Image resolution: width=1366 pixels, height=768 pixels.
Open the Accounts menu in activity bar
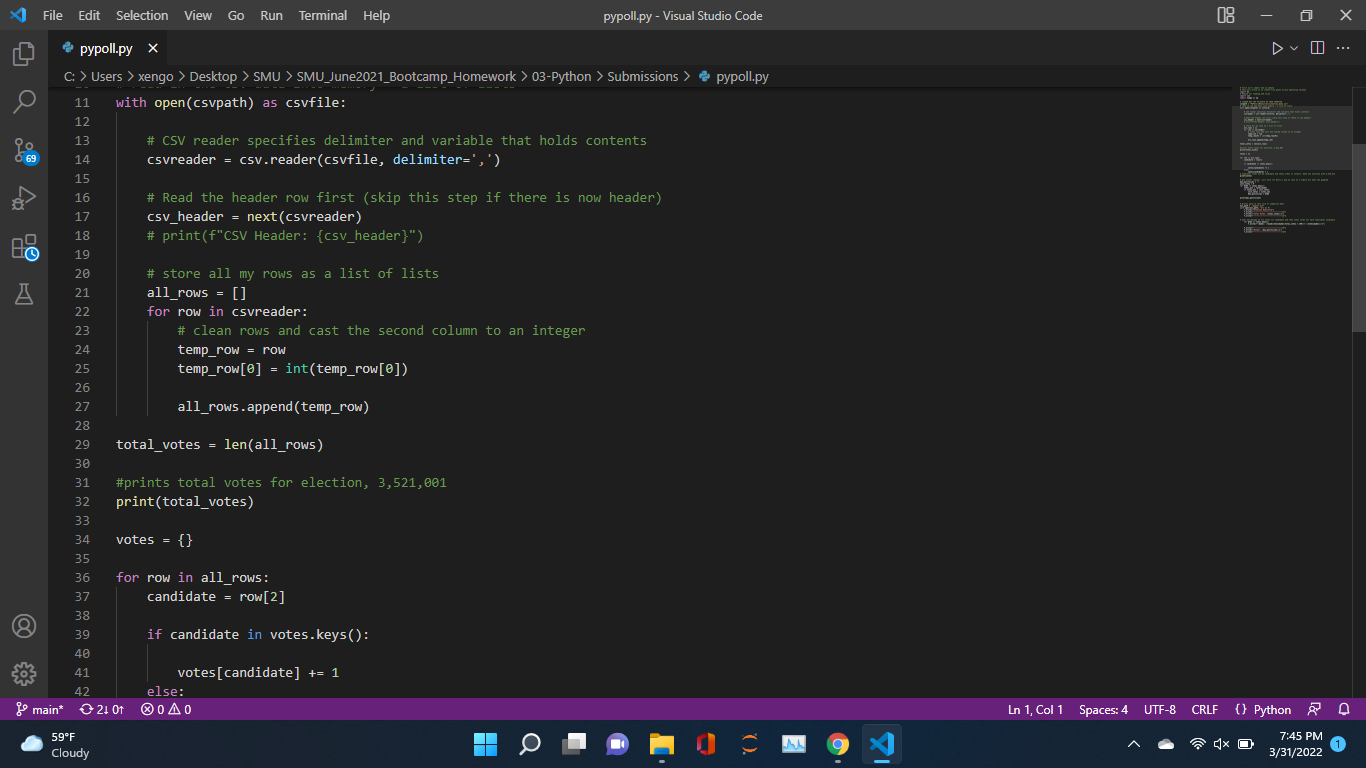pyautogui.click(x=24, y=626)
